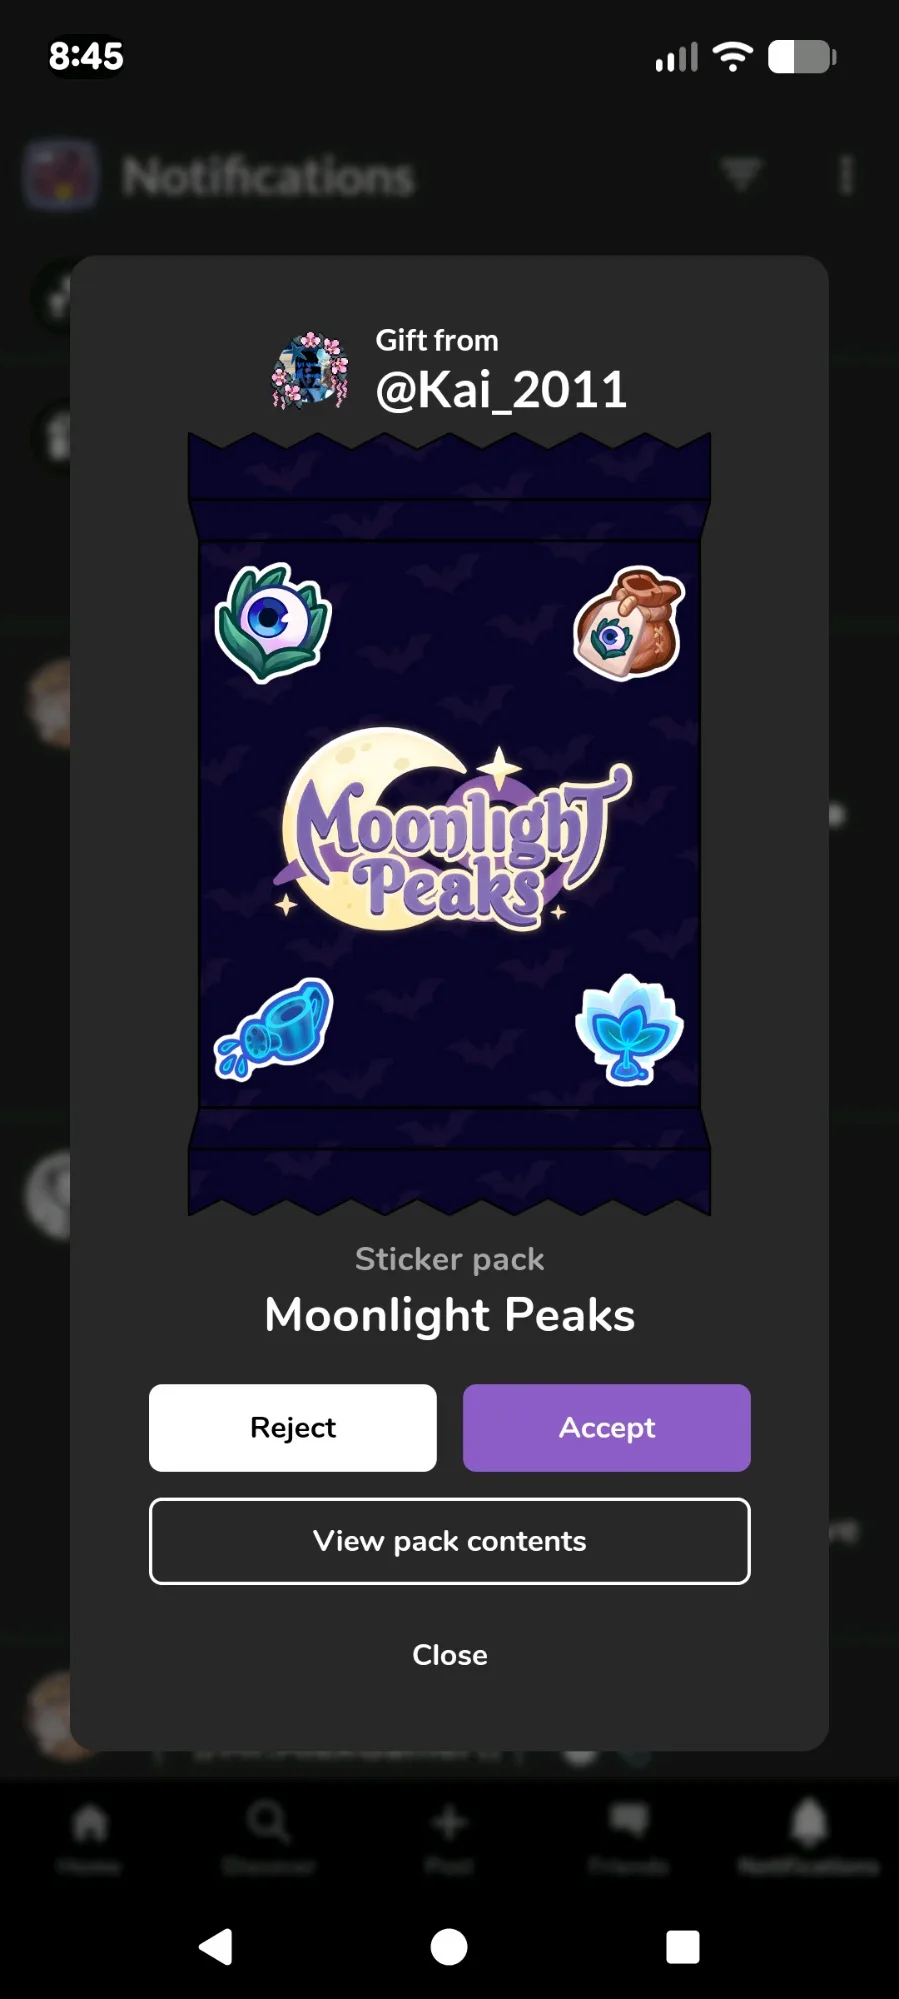Dismiss the dialog with Close

click(450, 1655)
